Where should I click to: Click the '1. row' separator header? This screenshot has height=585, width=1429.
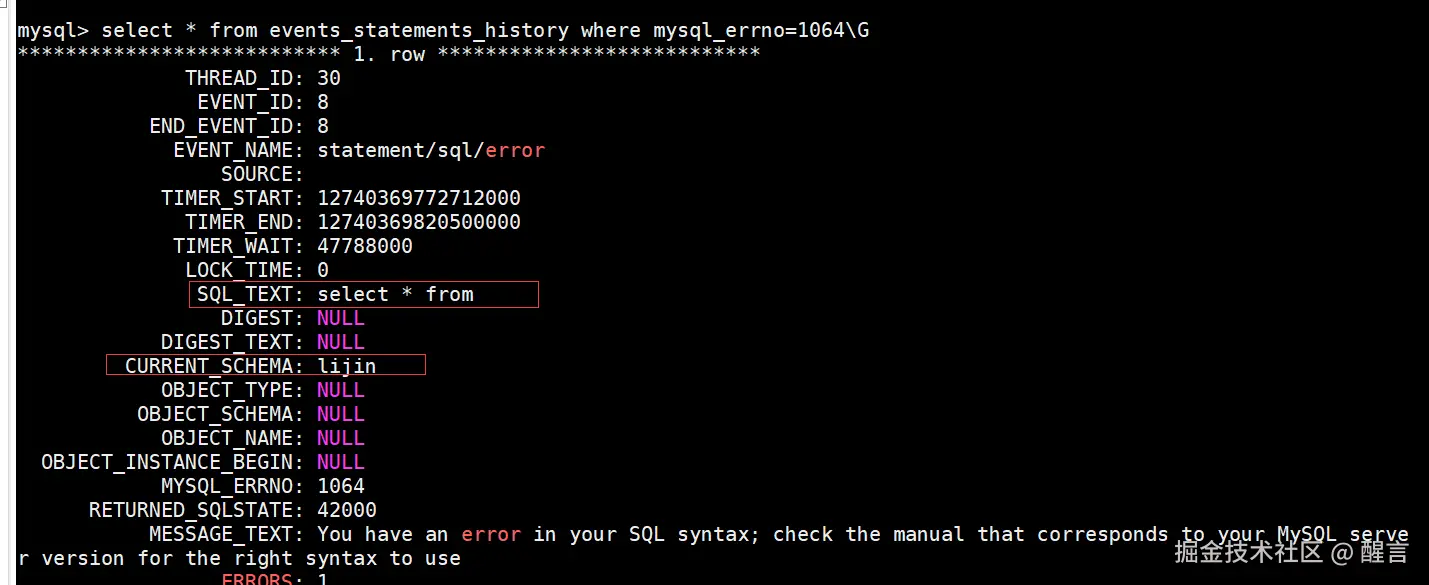pos(389,54)
